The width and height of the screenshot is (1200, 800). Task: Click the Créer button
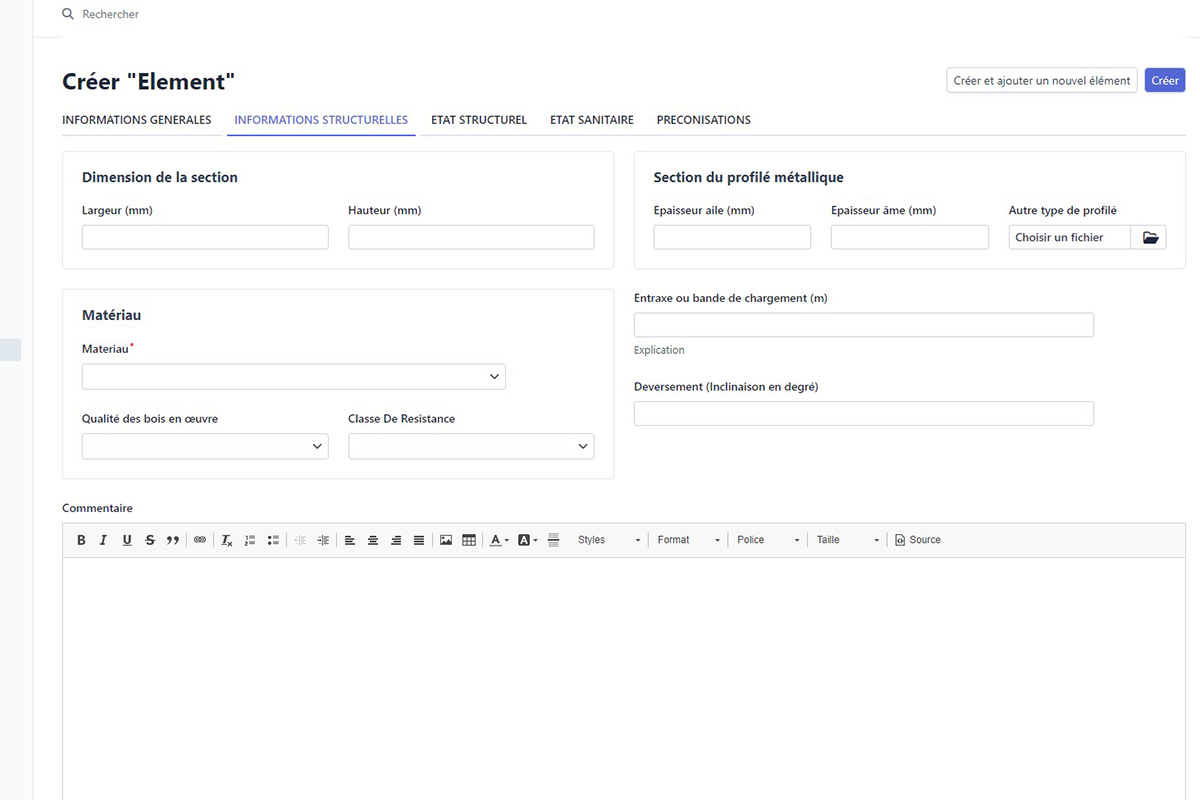pyautogui.click(x=1165, y=81)
